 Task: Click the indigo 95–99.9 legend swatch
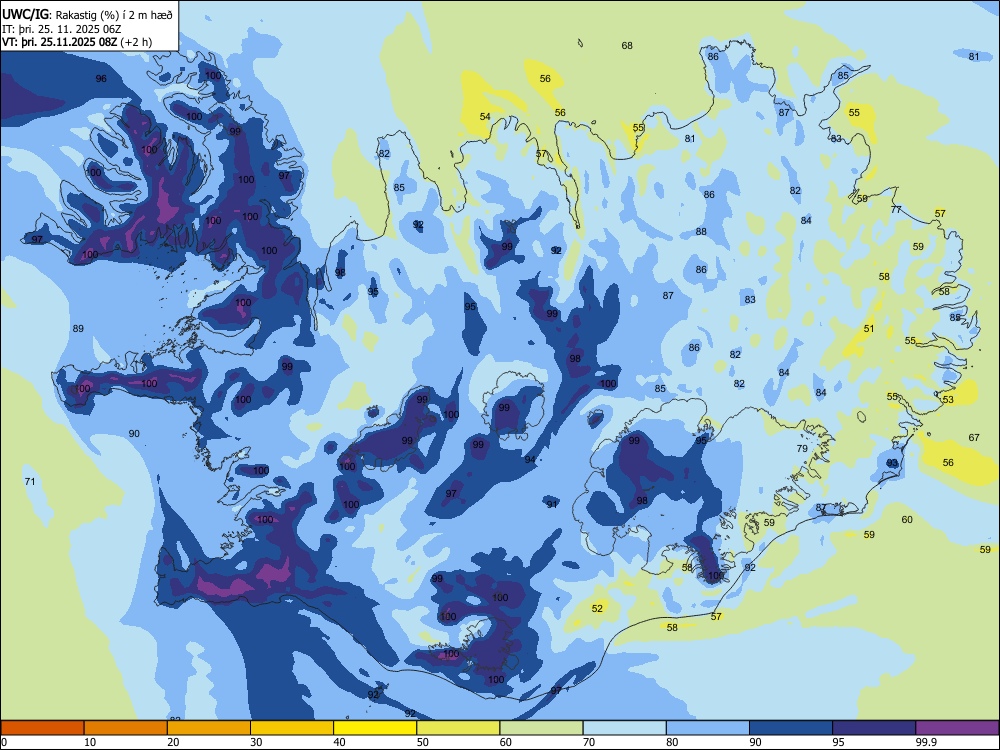pyautogui.click(x=874, y=728)
